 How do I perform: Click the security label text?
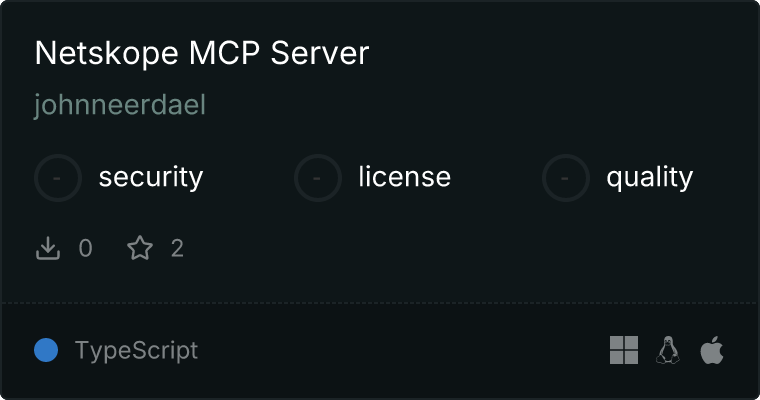pos(151,177)
